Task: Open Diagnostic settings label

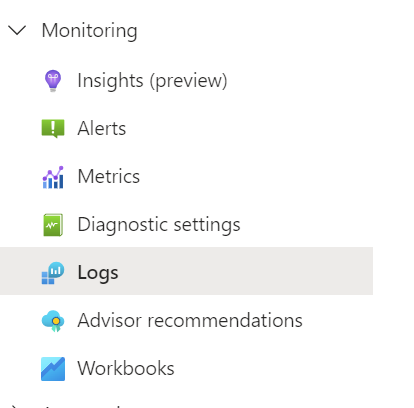Action: (159, 225)
